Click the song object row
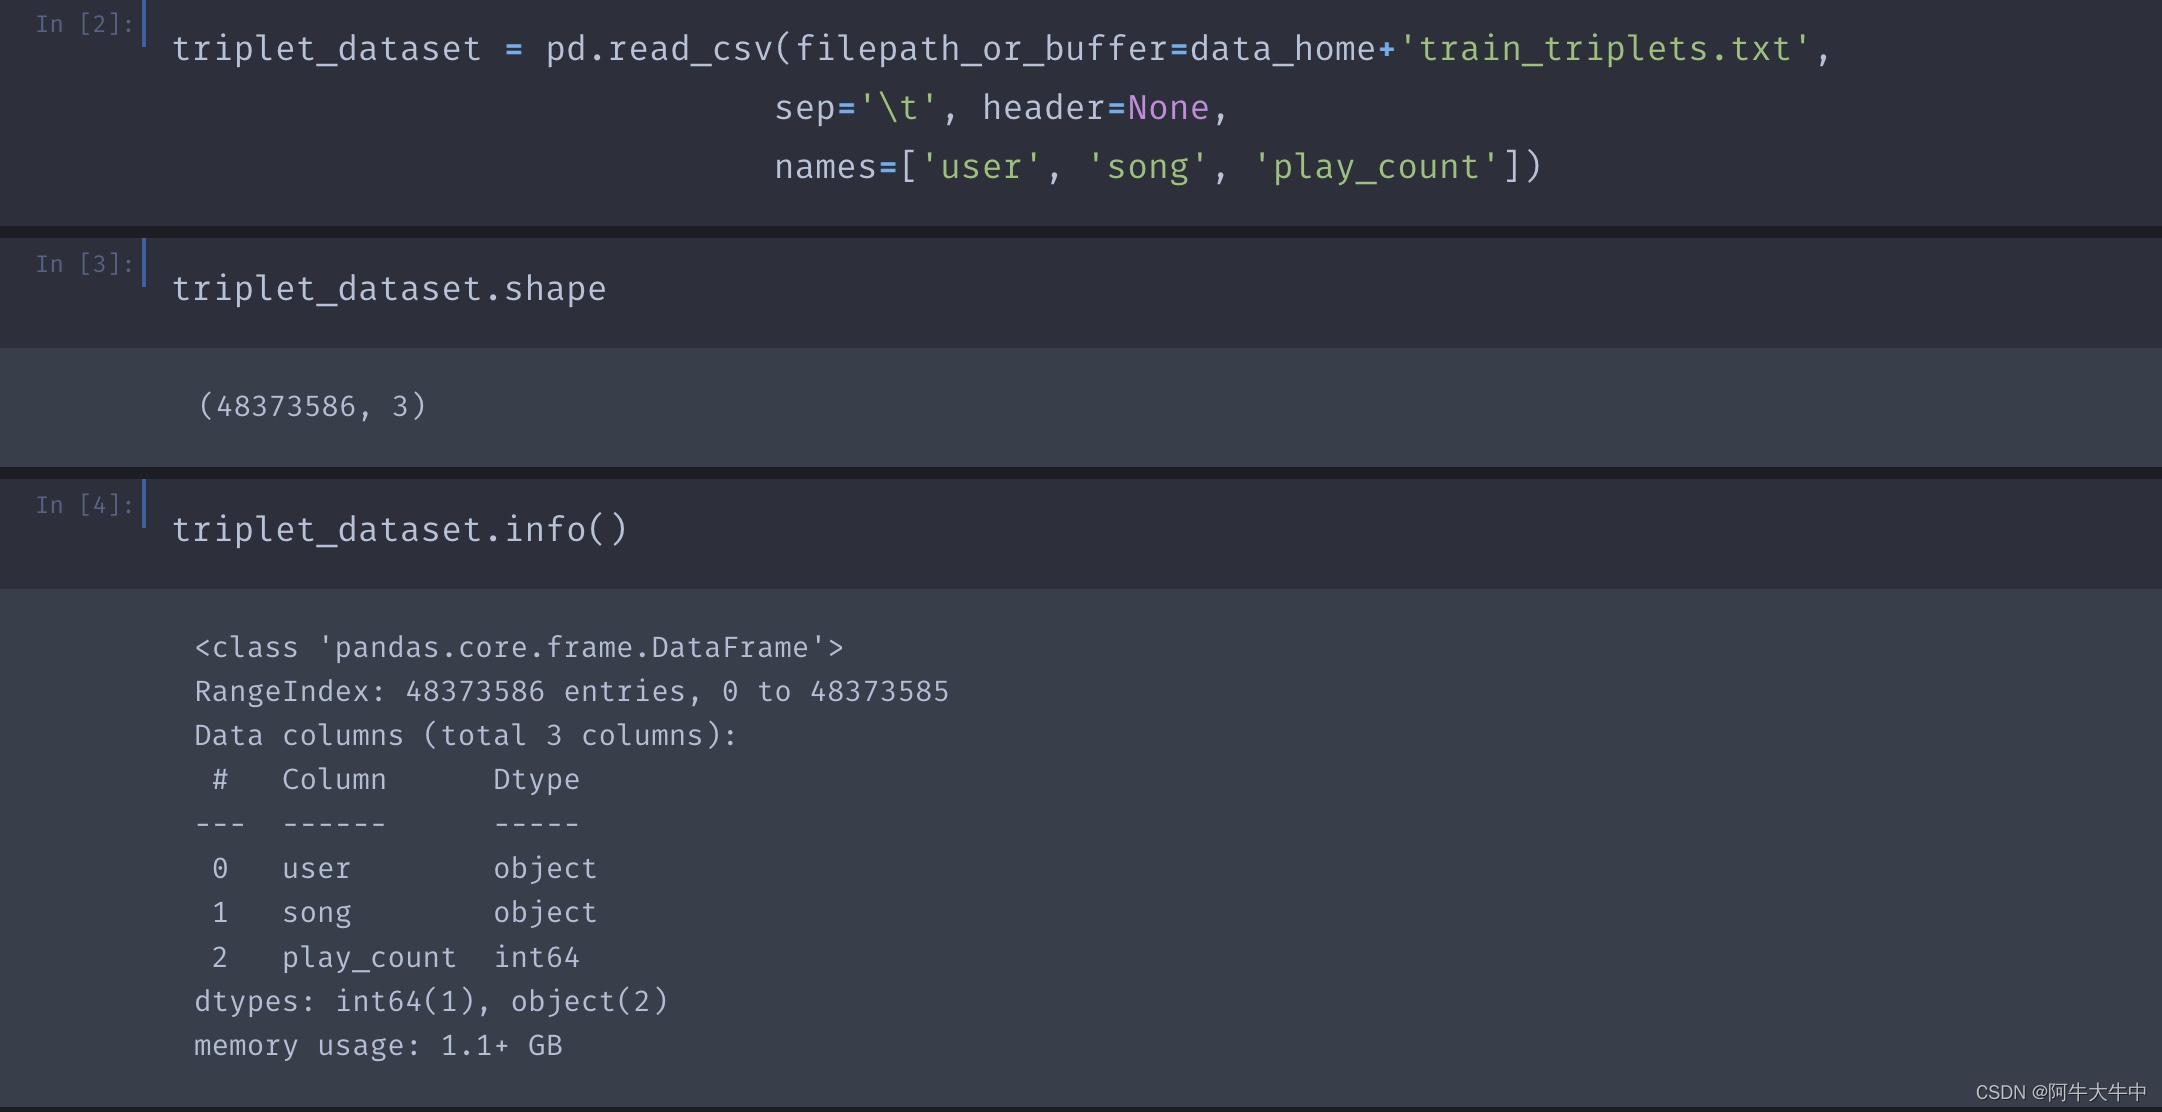Image resolution: width=2162 pixels, height=1112 pixels. click(x=404, y=913)
